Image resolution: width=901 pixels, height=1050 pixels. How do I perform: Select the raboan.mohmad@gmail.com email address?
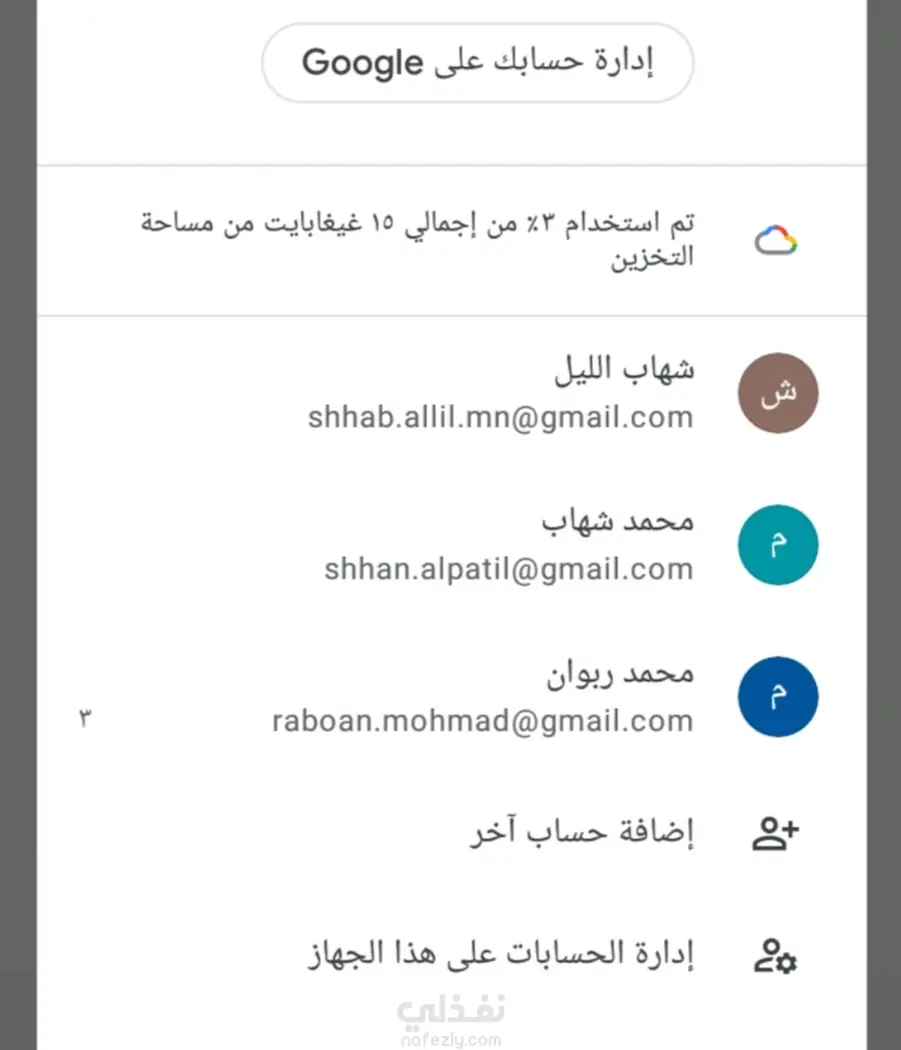coord(482,721)
